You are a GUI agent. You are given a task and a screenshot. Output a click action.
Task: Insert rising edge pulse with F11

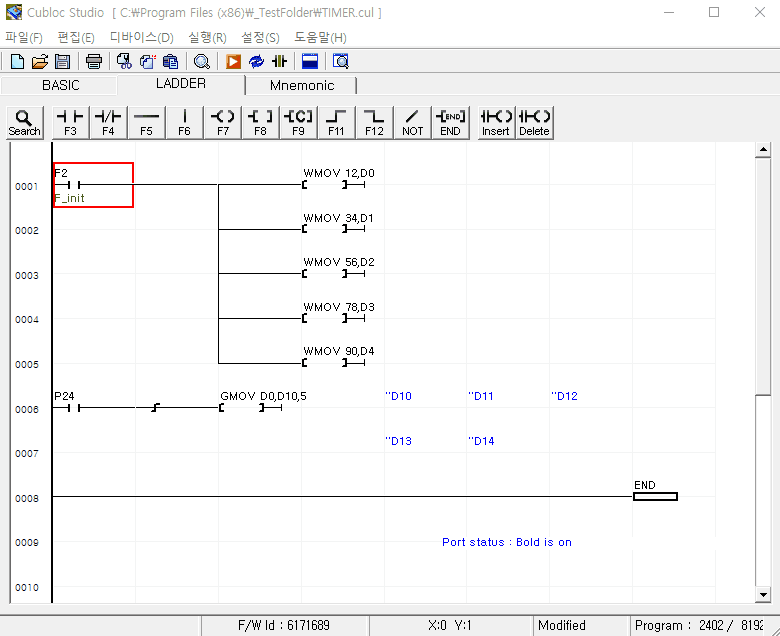point(336,122)
